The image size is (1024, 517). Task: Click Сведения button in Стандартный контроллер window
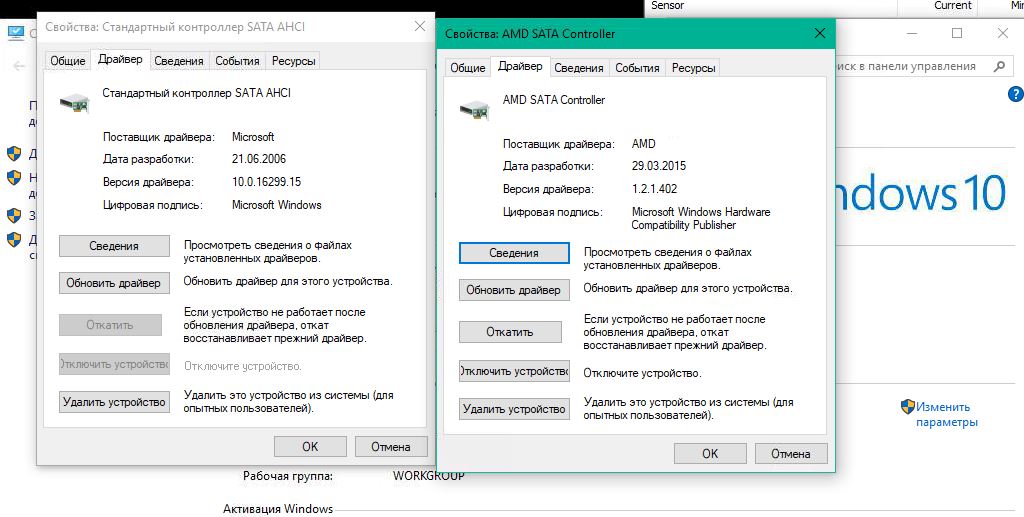(114, 246)
